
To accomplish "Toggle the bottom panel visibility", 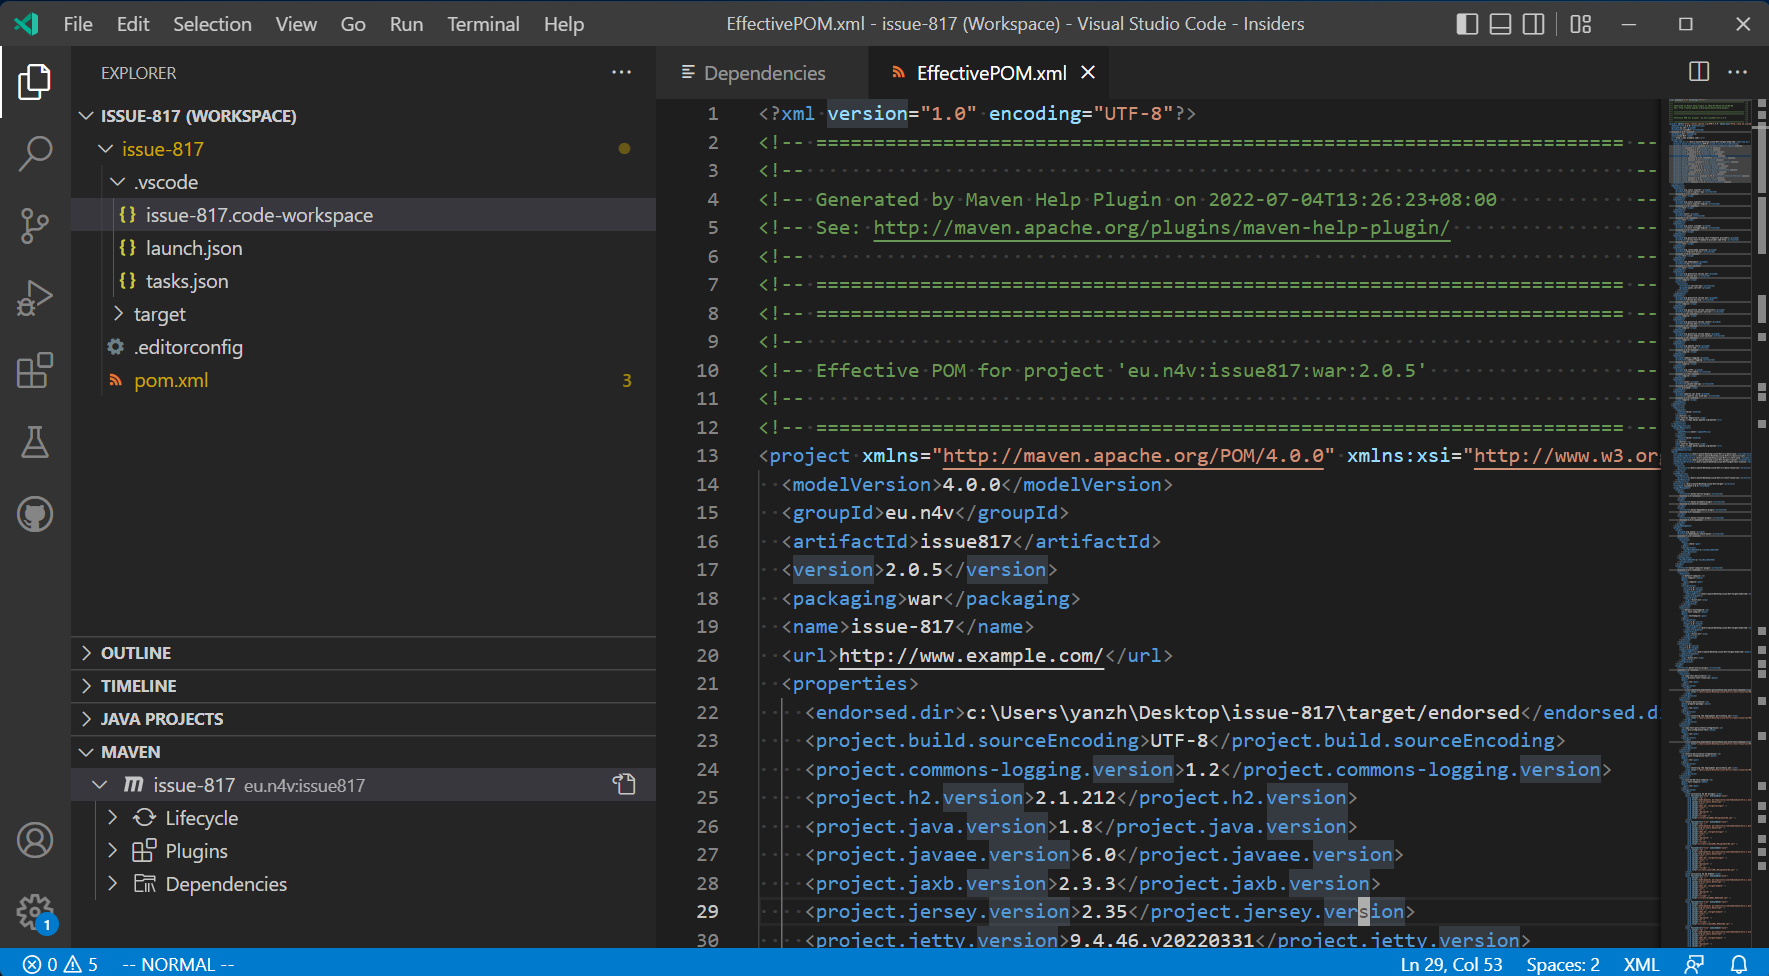I will click(1499, 23).
